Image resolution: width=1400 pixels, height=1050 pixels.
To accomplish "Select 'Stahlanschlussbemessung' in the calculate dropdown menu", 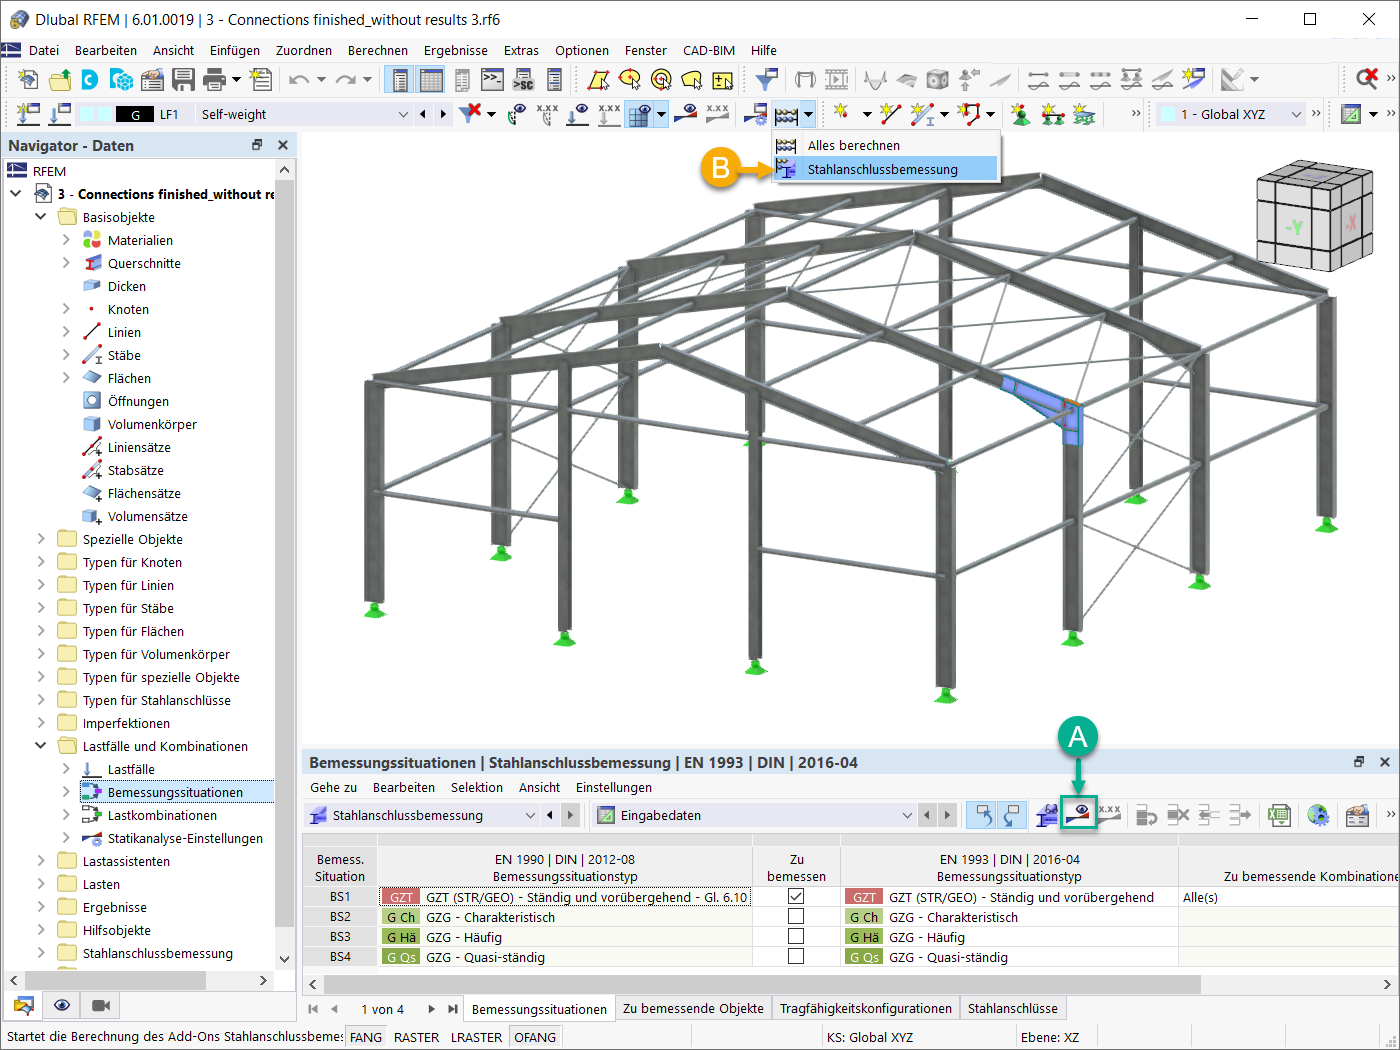I will (x=886, y=169).
